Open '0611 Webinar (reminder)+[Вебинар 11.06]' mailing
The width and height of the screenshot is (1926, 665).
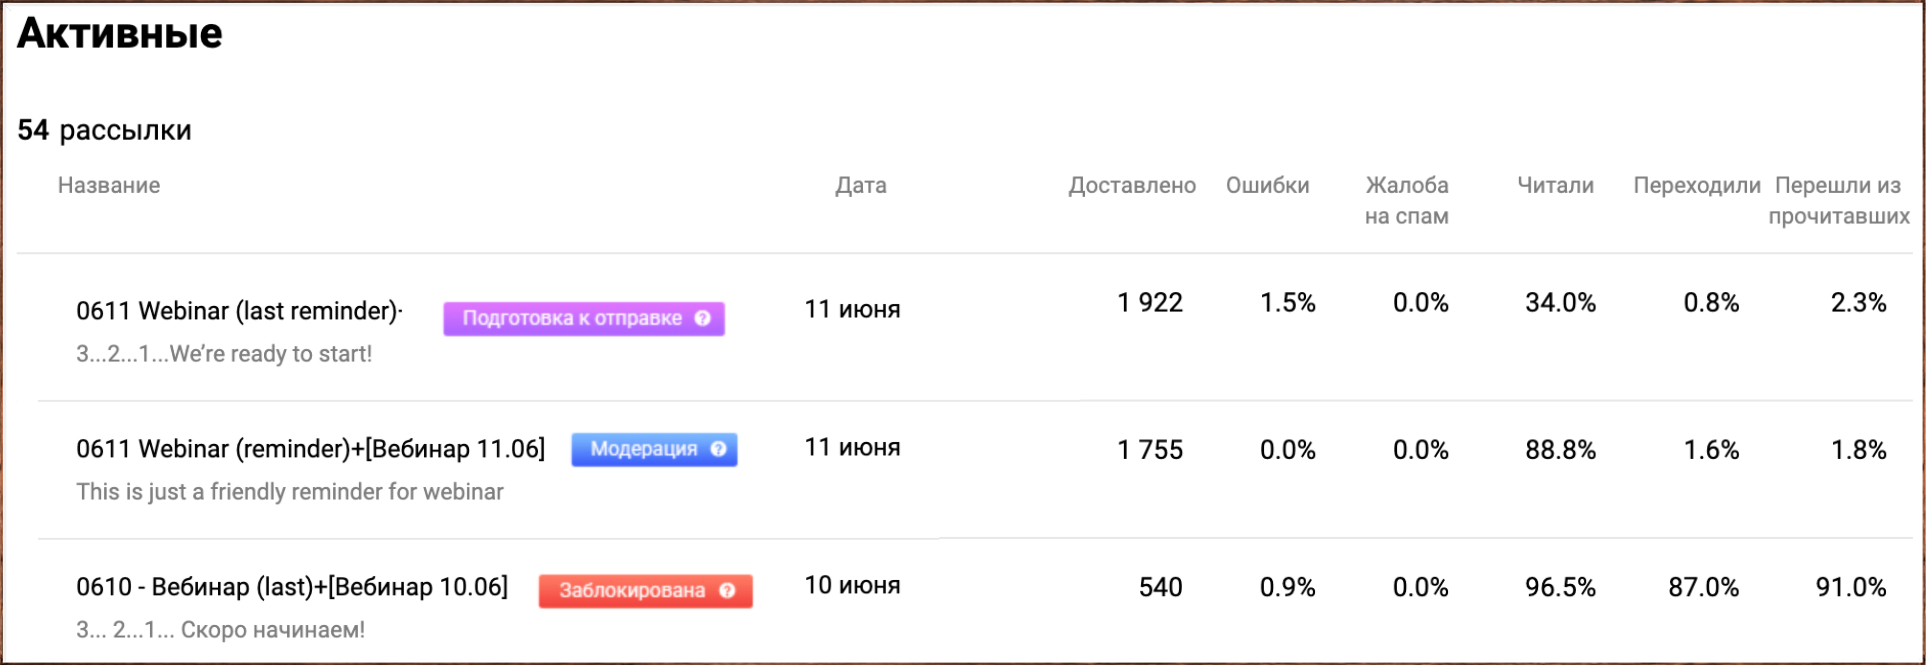click(310, 449)
